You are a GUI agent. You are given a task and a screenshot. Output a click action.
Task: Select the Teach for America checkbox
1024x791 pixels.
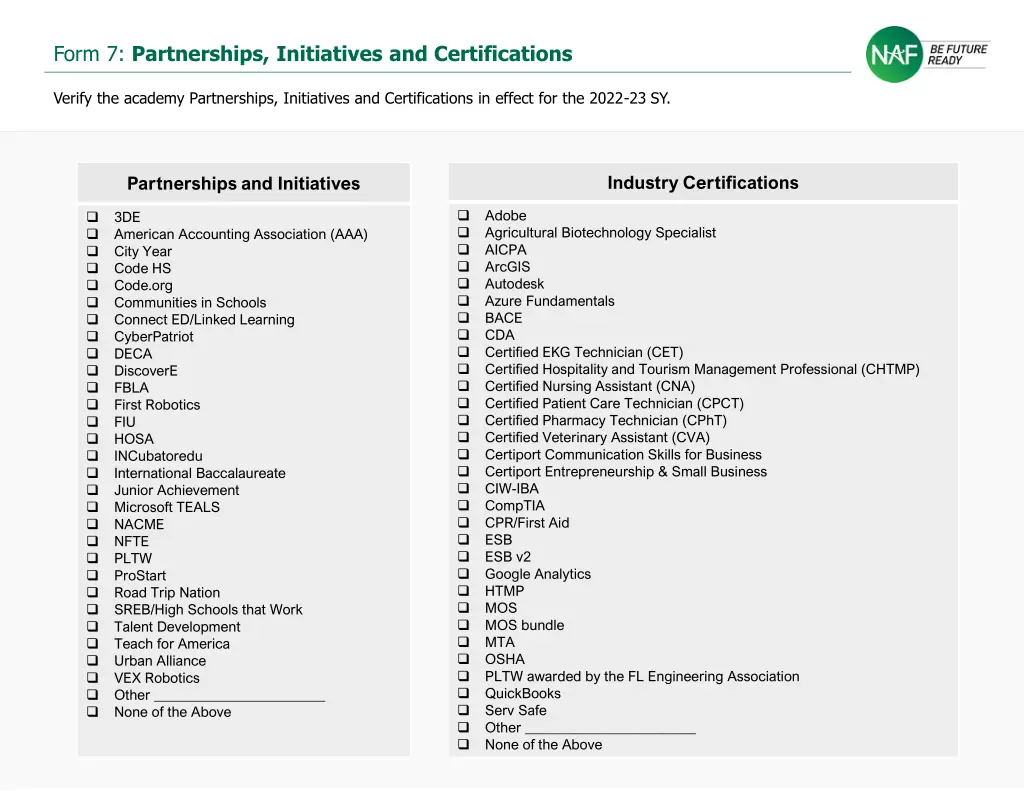click(x=93, y=643)
